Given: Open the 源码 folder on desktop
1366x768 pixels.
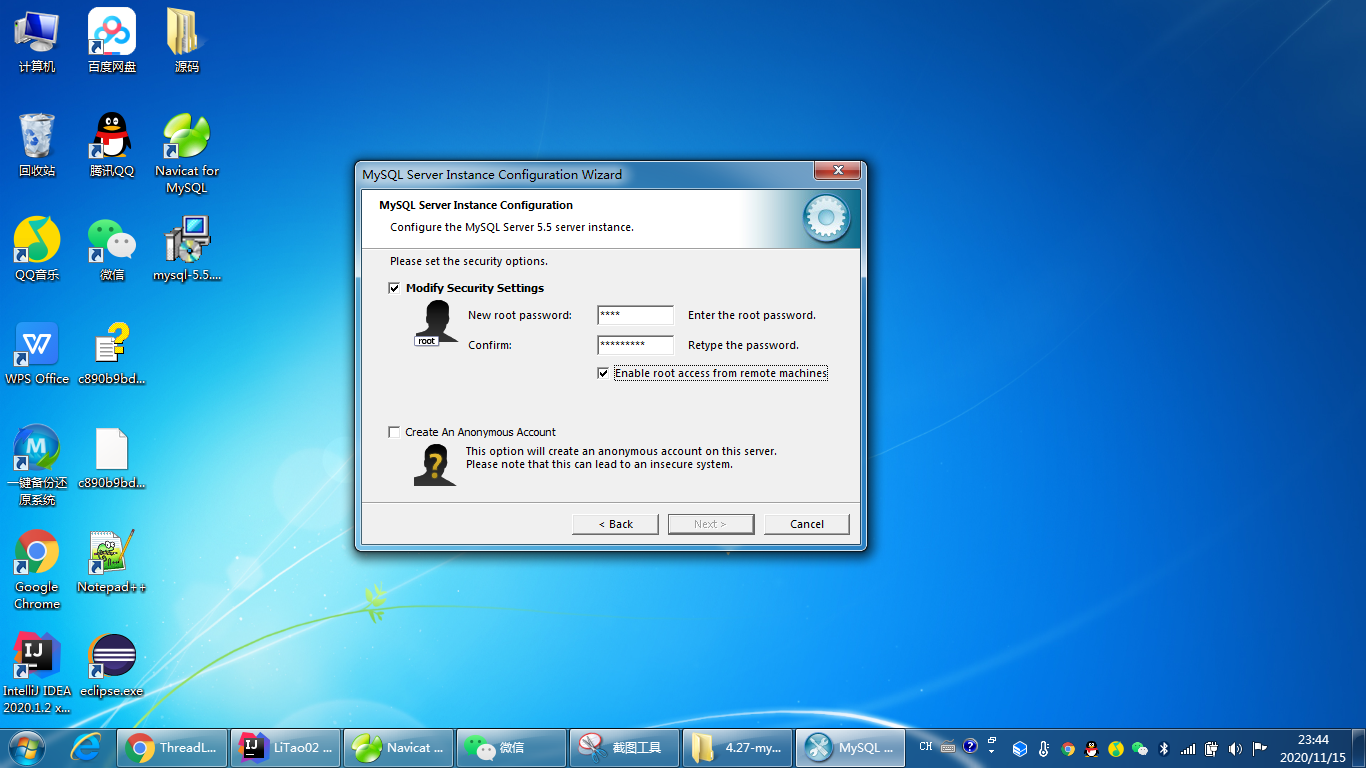Looking at the screenshot, I should click(x=187, y=40).
